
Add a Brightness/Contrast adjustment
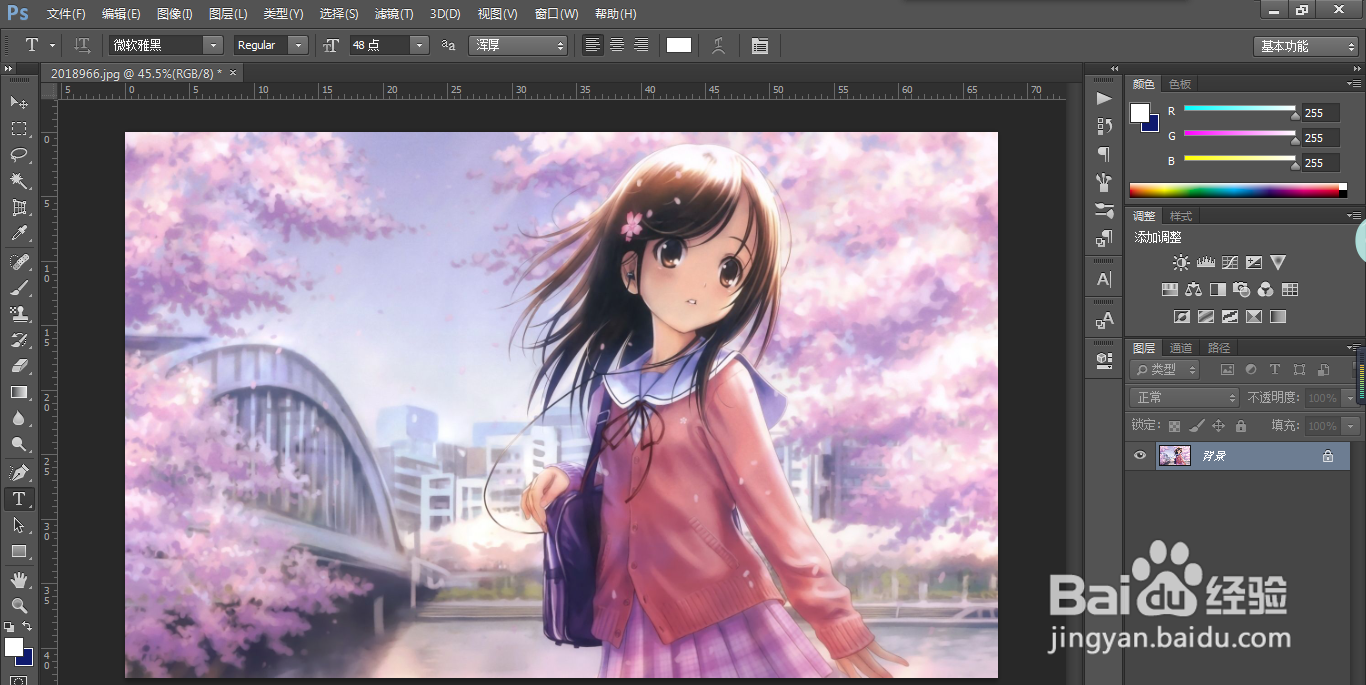tap(1181, 263)
